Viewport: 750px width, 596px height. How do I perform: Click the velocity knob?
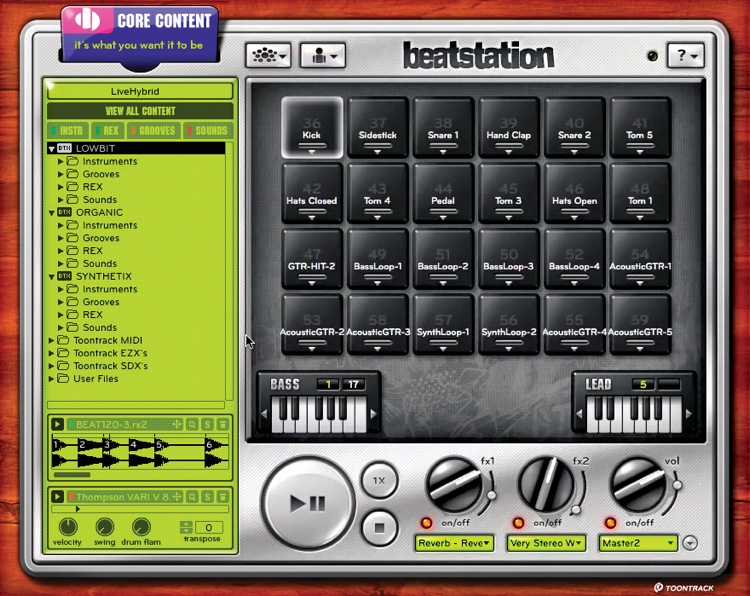pyautogui.click(x=68, y=527)
